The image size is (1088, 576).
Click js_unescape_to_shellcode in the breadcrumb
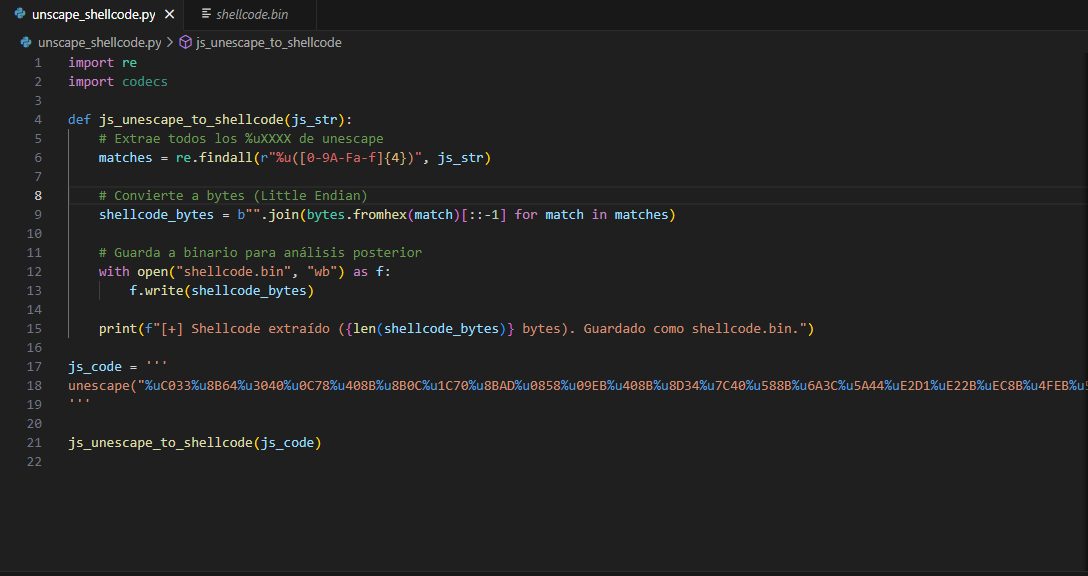[x=269, y=42]
